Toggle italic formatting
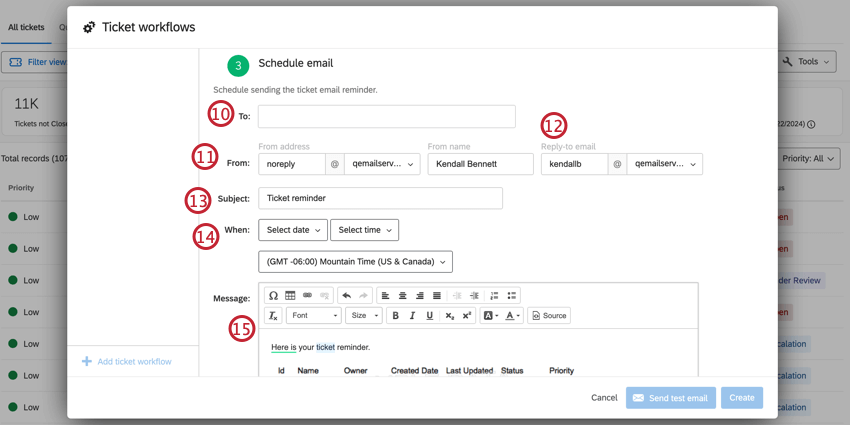The height and width of the screenshot is (425, 850). coord(412,315)
